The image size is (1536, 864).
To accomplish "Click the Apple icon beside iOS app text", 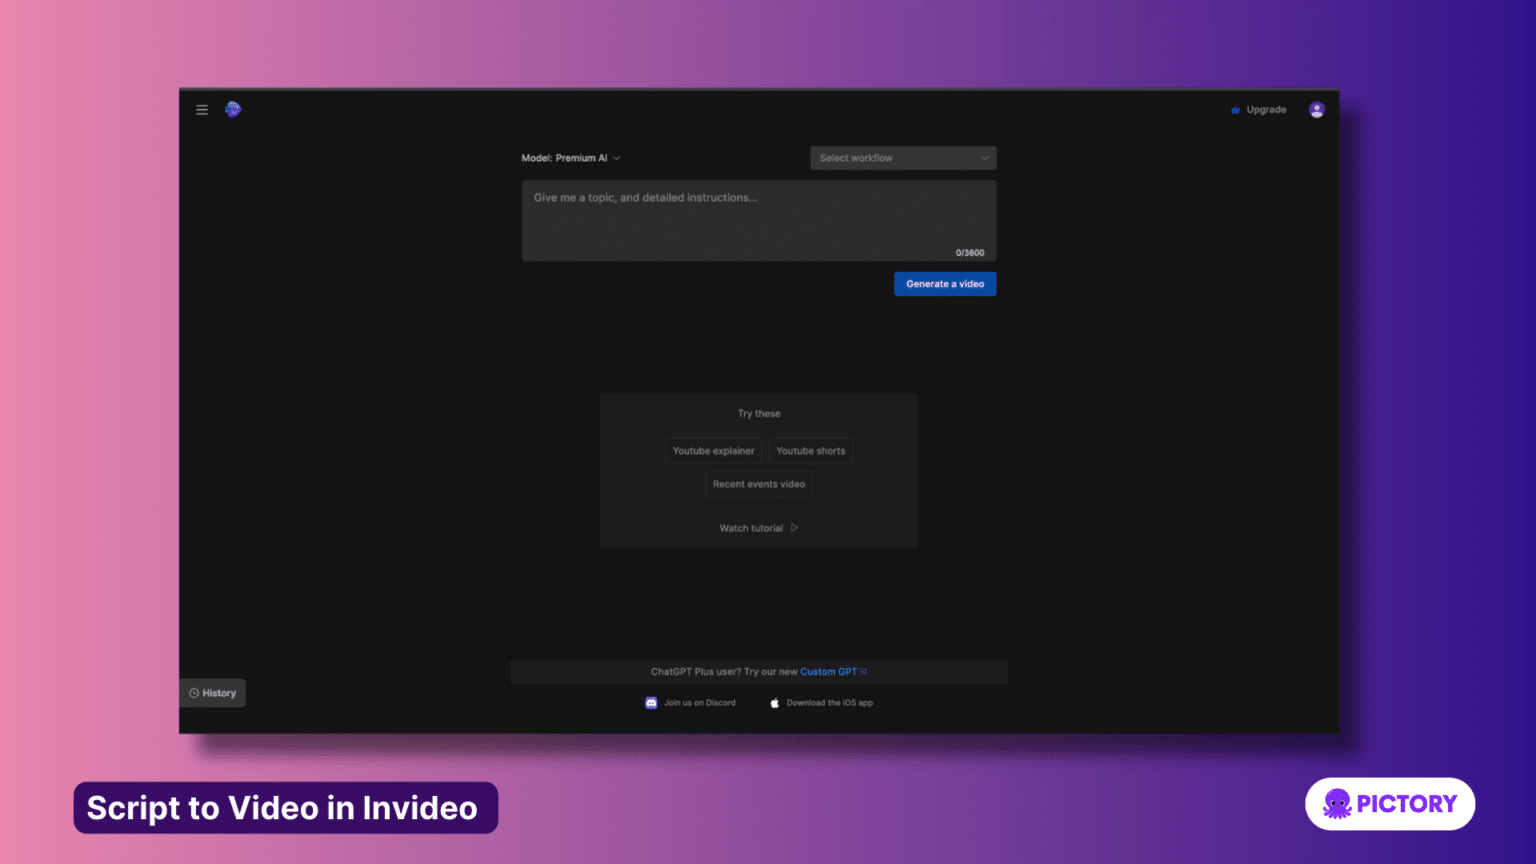I will [x=775, y=702].
